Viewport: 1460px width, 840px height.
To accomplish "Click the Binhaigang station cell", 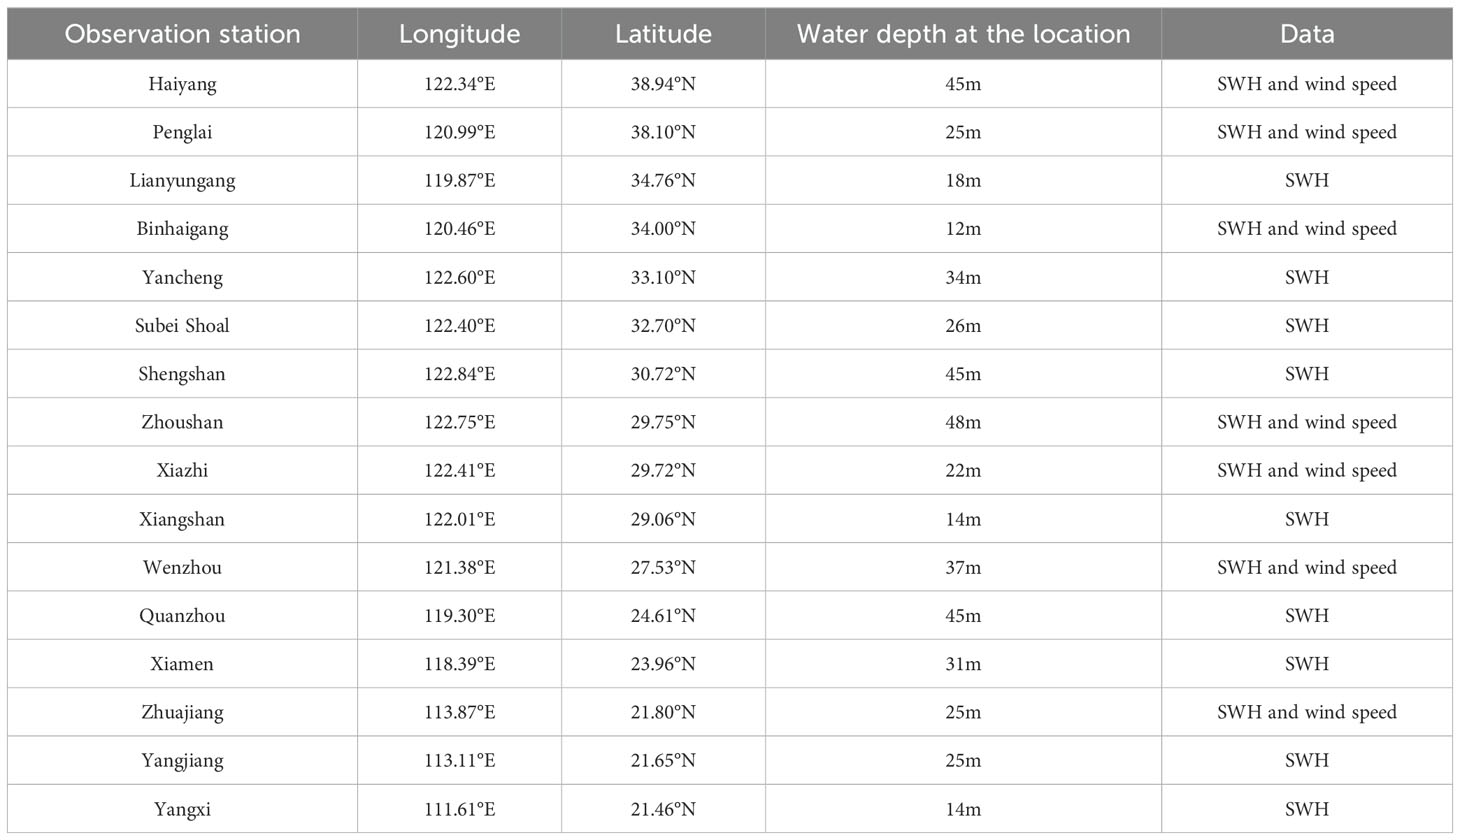I will point(182,229).
